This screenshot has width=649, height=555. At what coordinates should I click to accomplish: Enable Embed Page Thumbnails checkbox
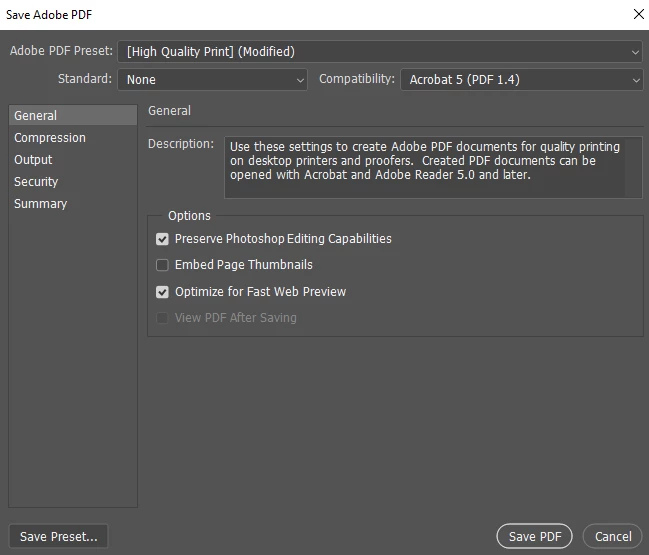click(x=162, y=265)
